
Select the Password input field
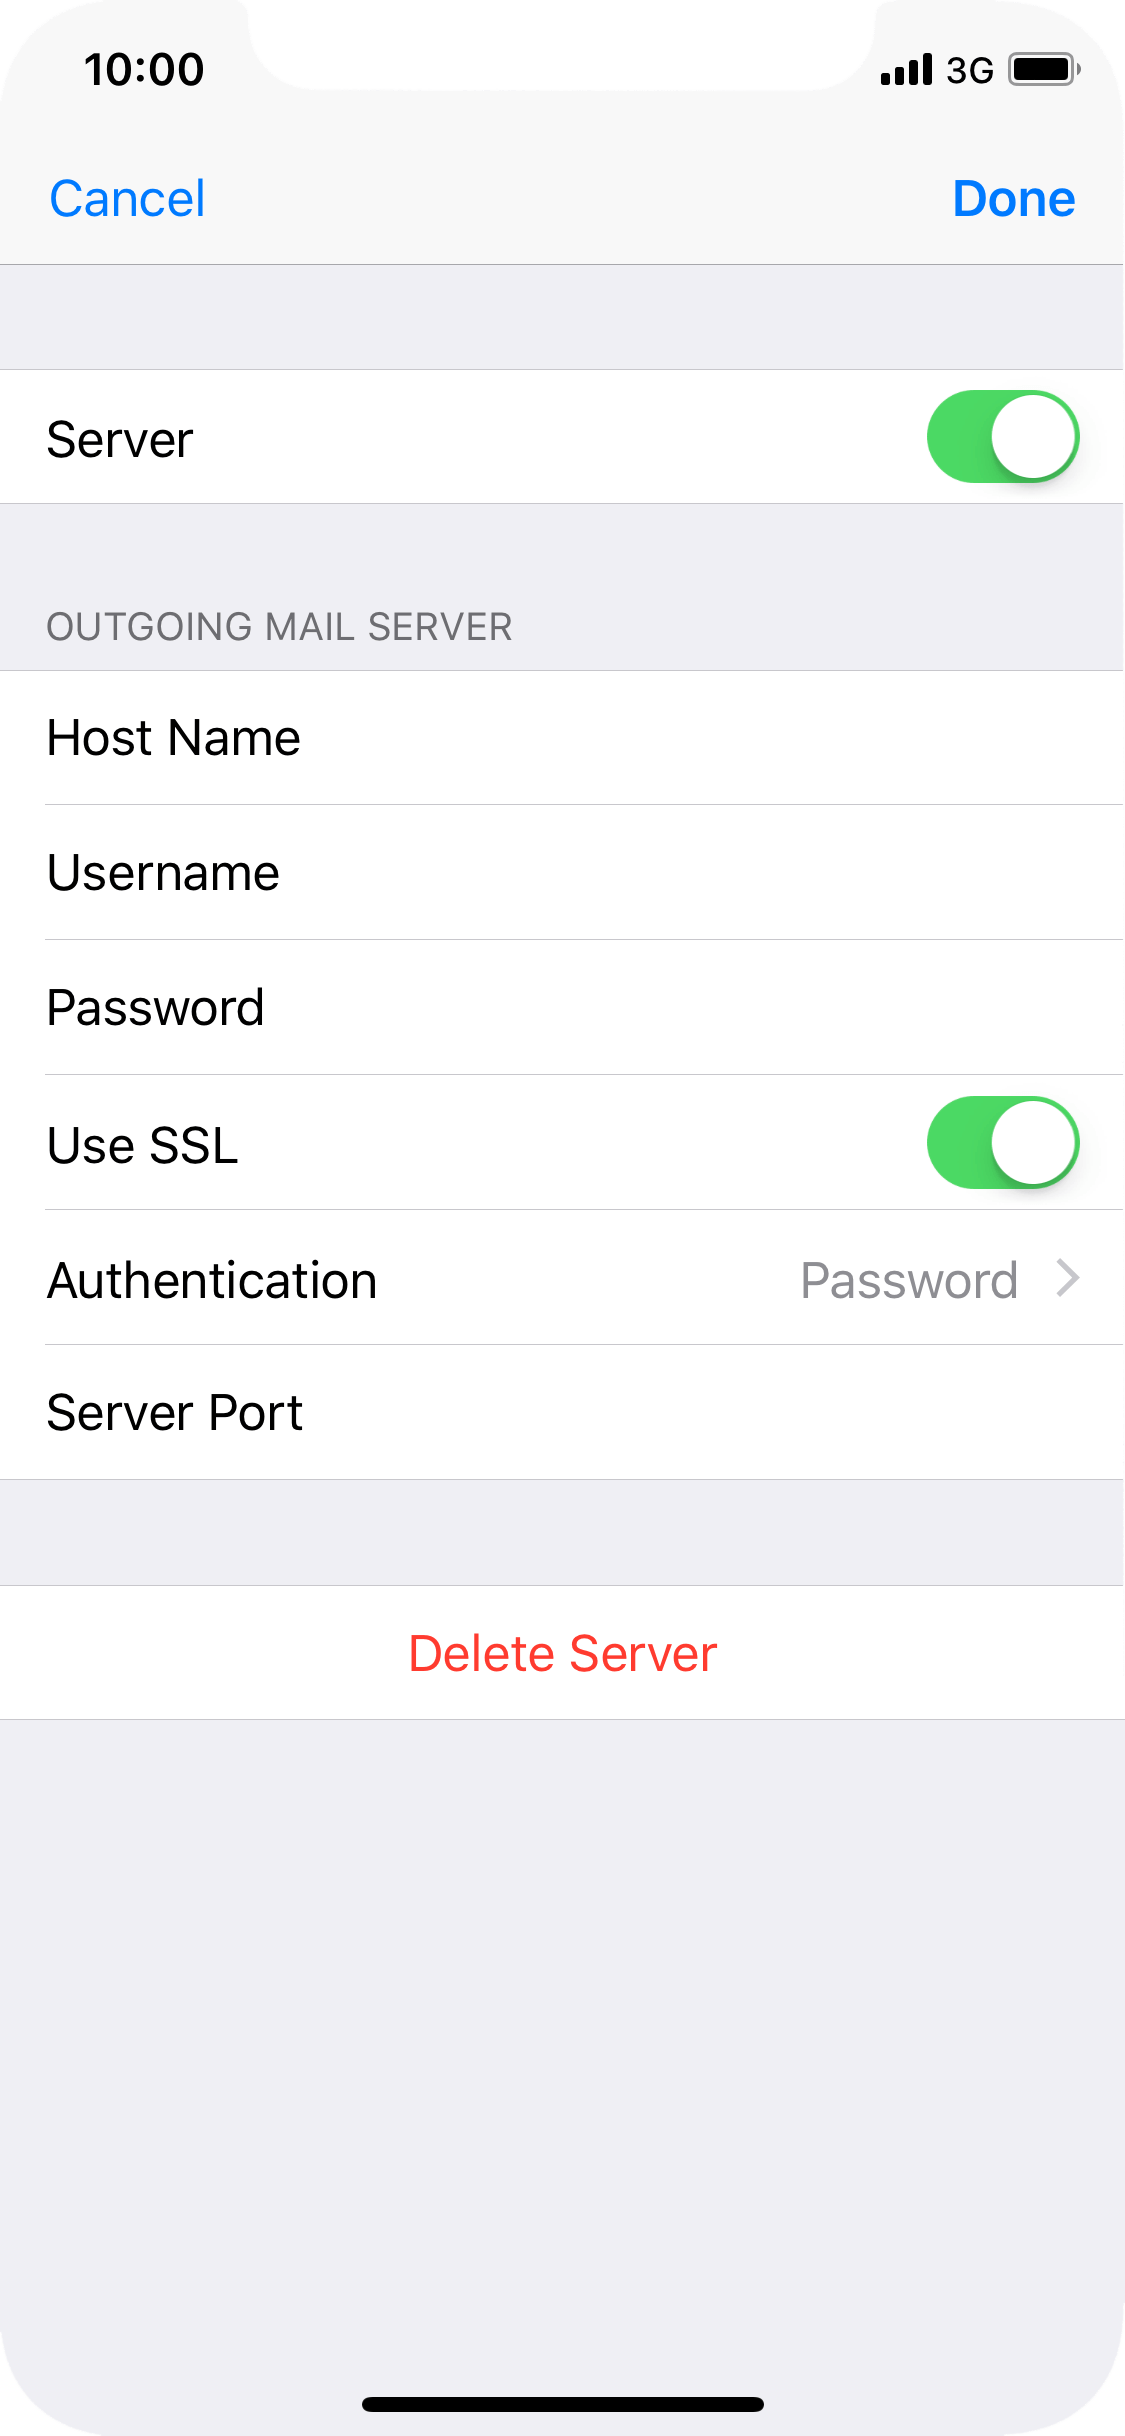click(562, 1008)
